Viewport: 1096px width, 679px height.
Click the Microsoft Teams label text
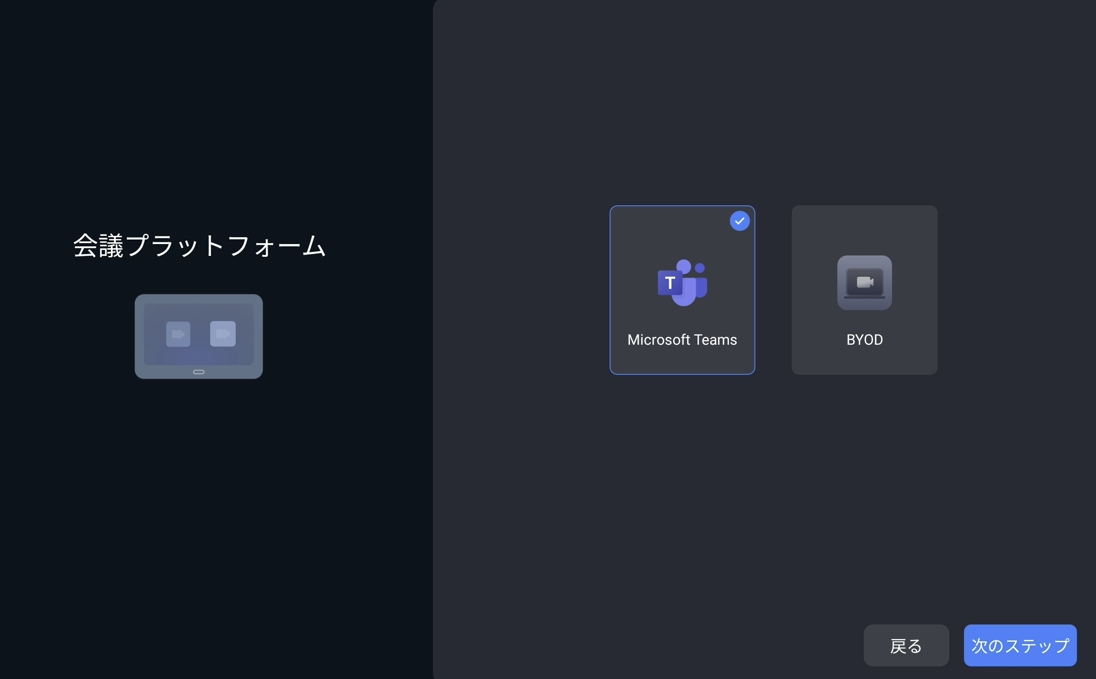tap(682, 340)
